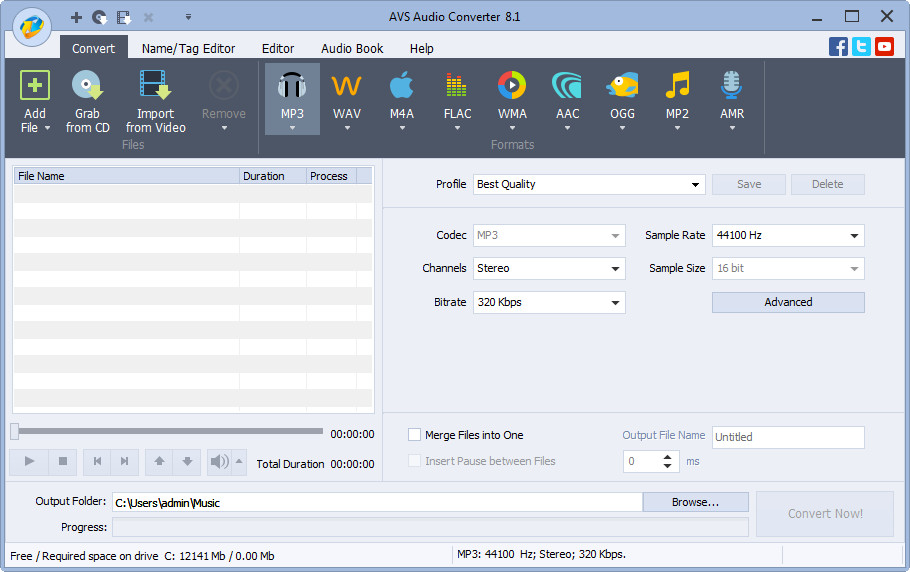The width and height of the screenshot is (910, 572).
Task: Select the FLAC output format
Action: click(457, 99)
